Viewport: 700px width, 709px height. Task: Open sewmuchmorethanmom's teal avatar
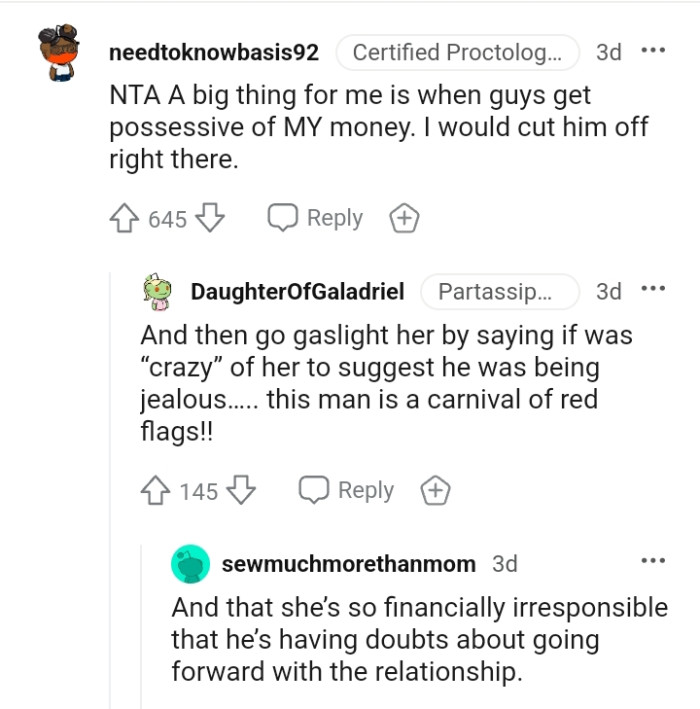click(190, 564)
